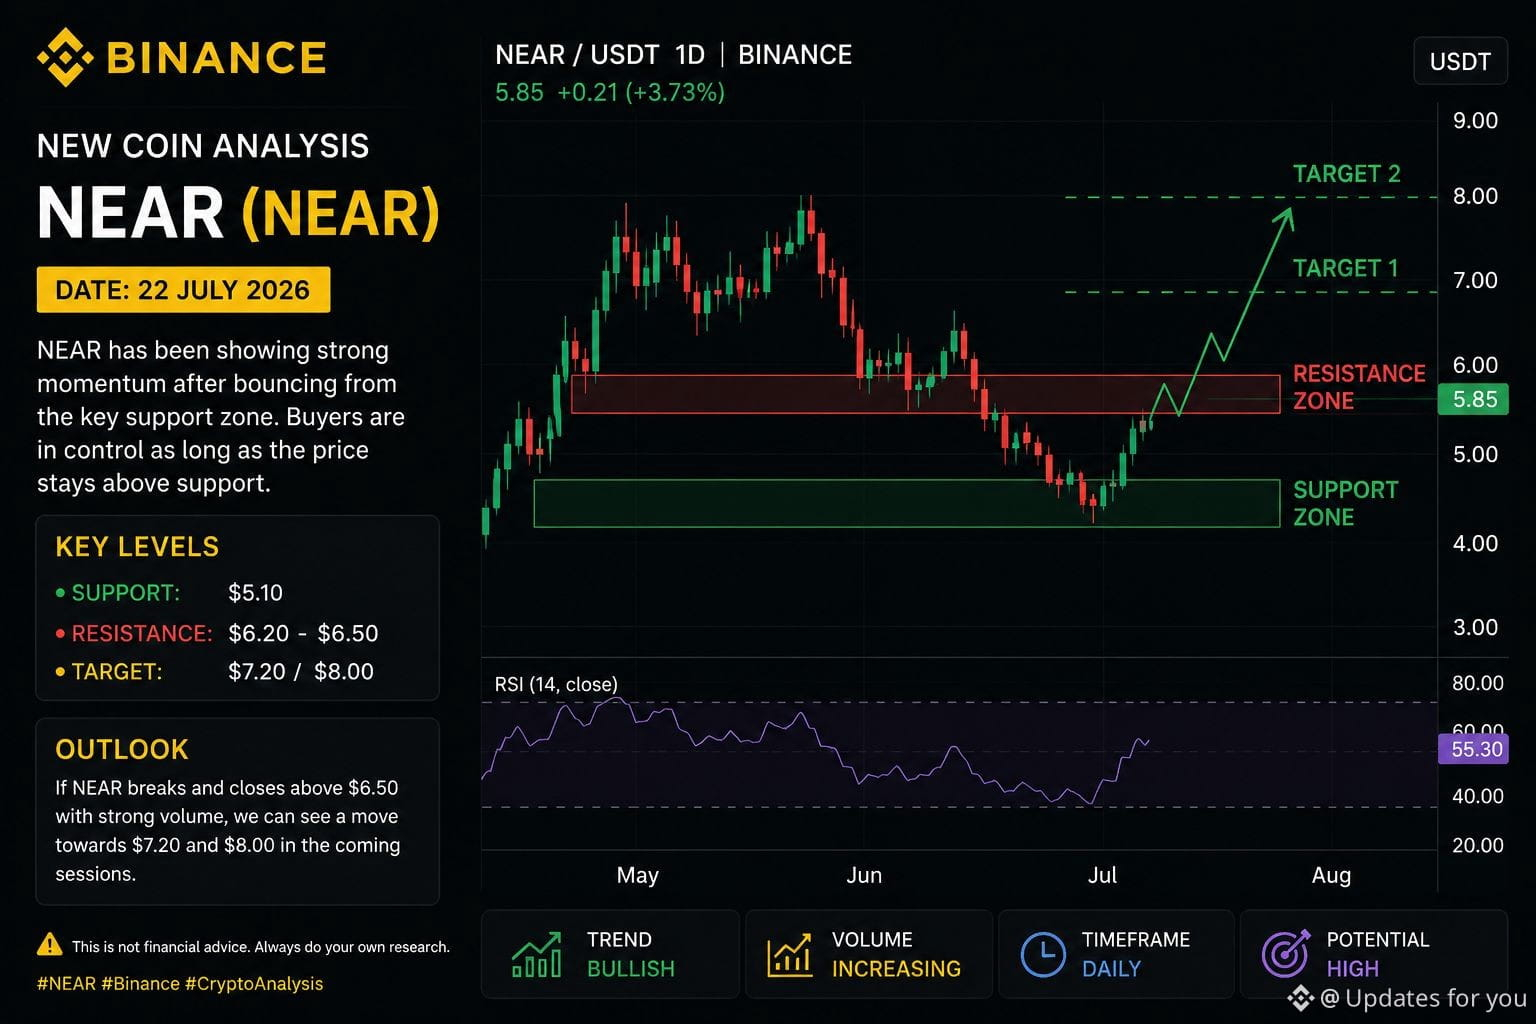
Task: Select the RESISTANCE: $6.20 - $6.50 row
Action: [x=217, y=633]
